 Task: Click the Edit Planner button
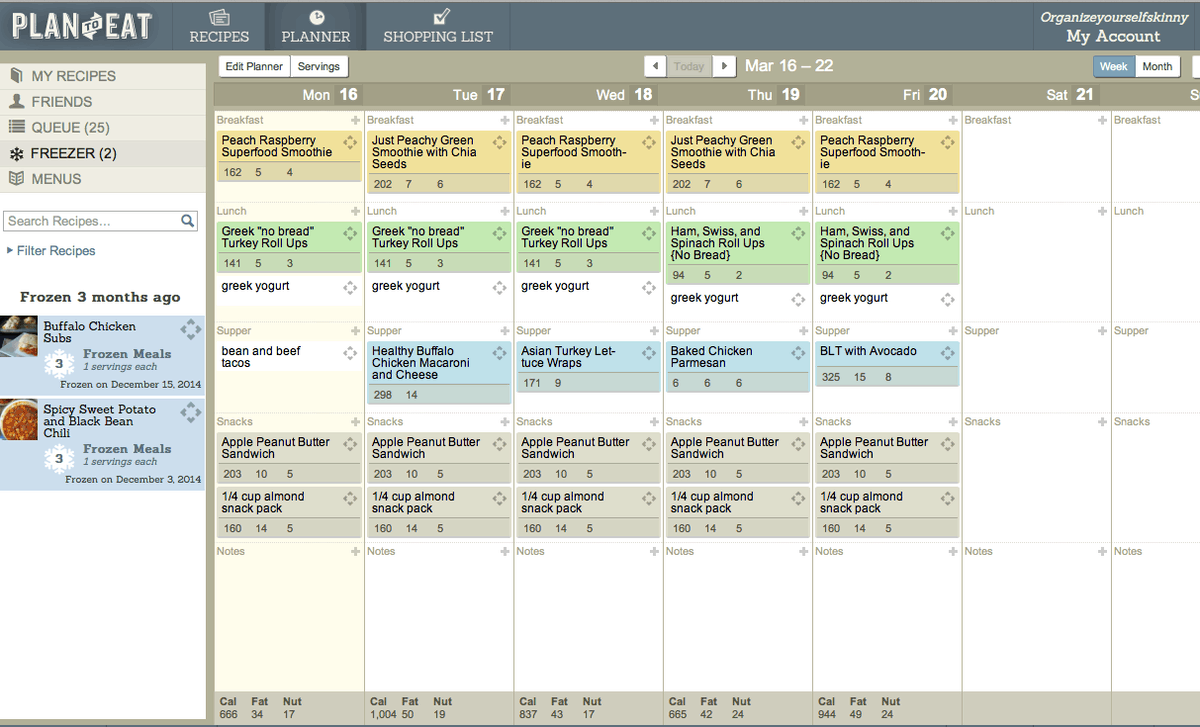click(254, 67)
